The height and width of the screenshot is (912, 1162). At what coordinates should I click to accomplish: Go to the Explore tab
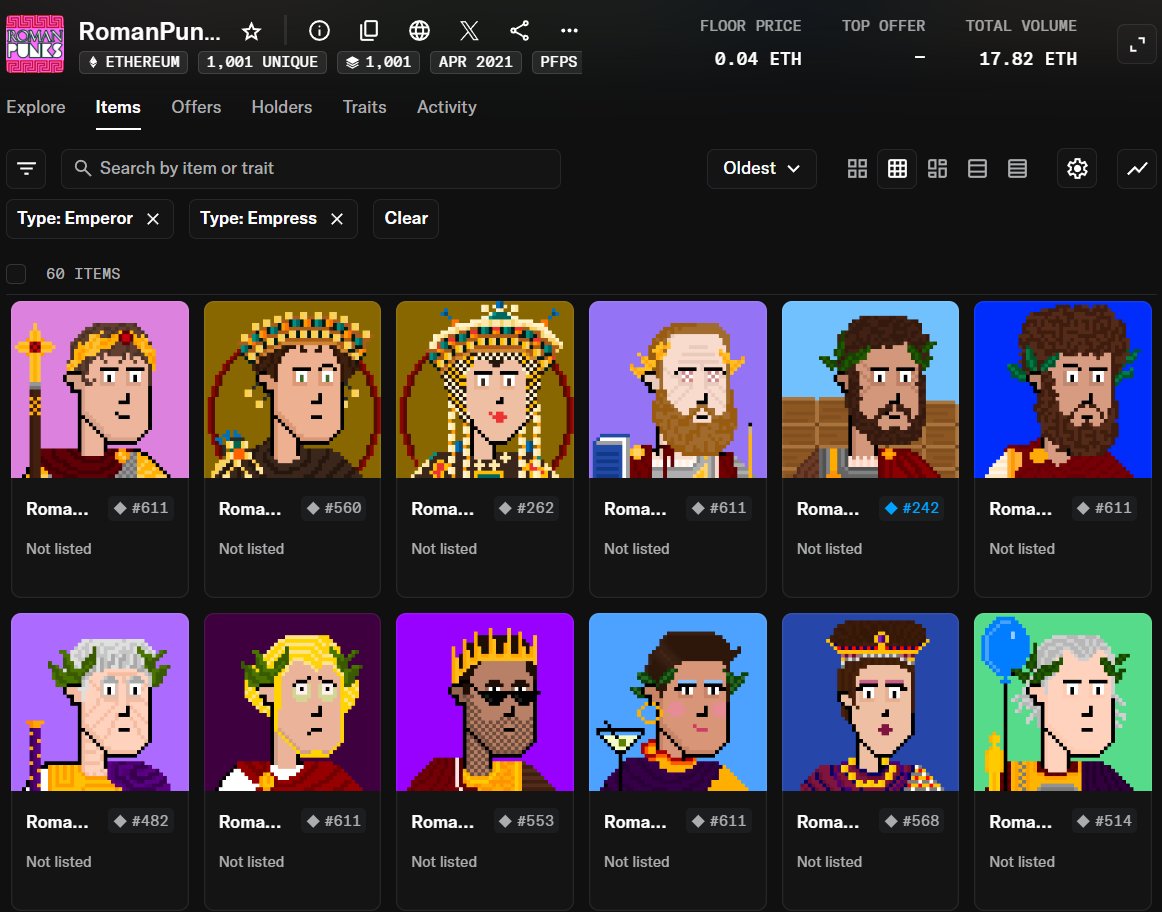[36, 107]
